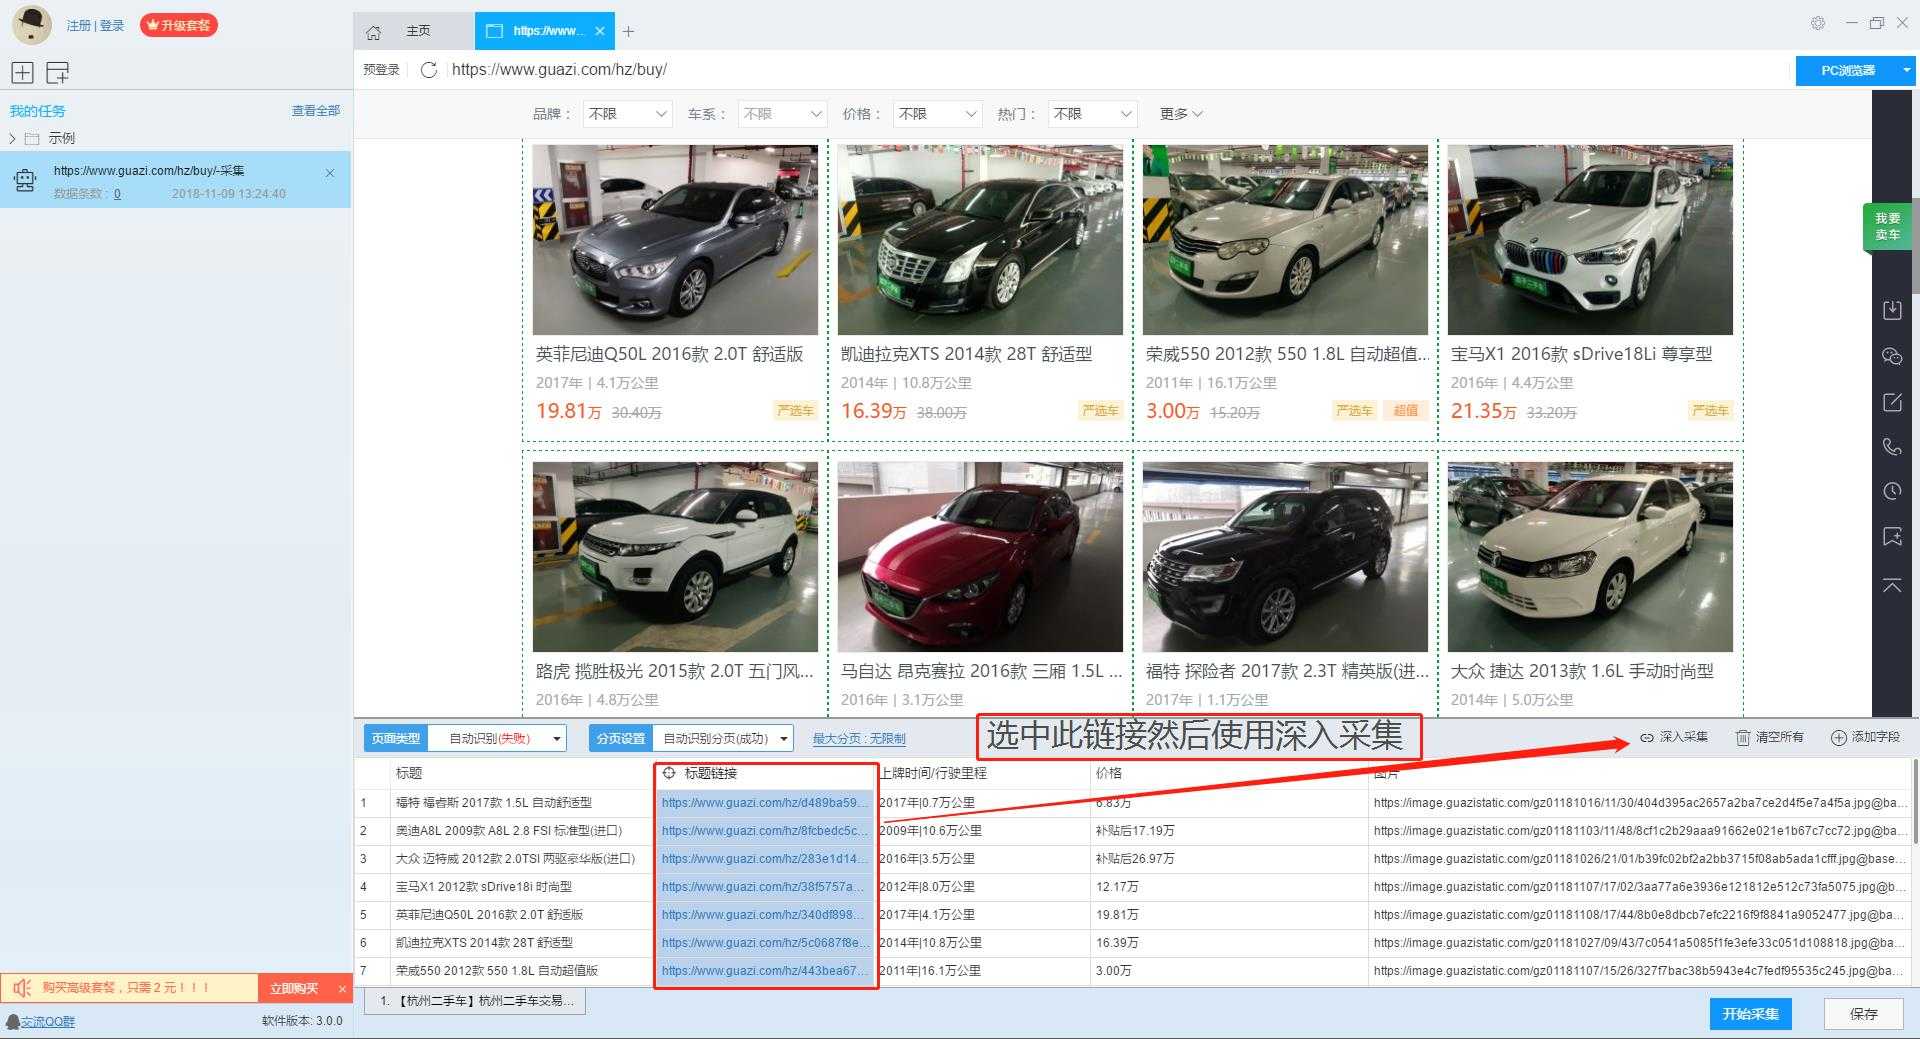This screenshot has height=1039, width=1920.
Task: Click the new task group icon
Action: click(x=58, y=72)
